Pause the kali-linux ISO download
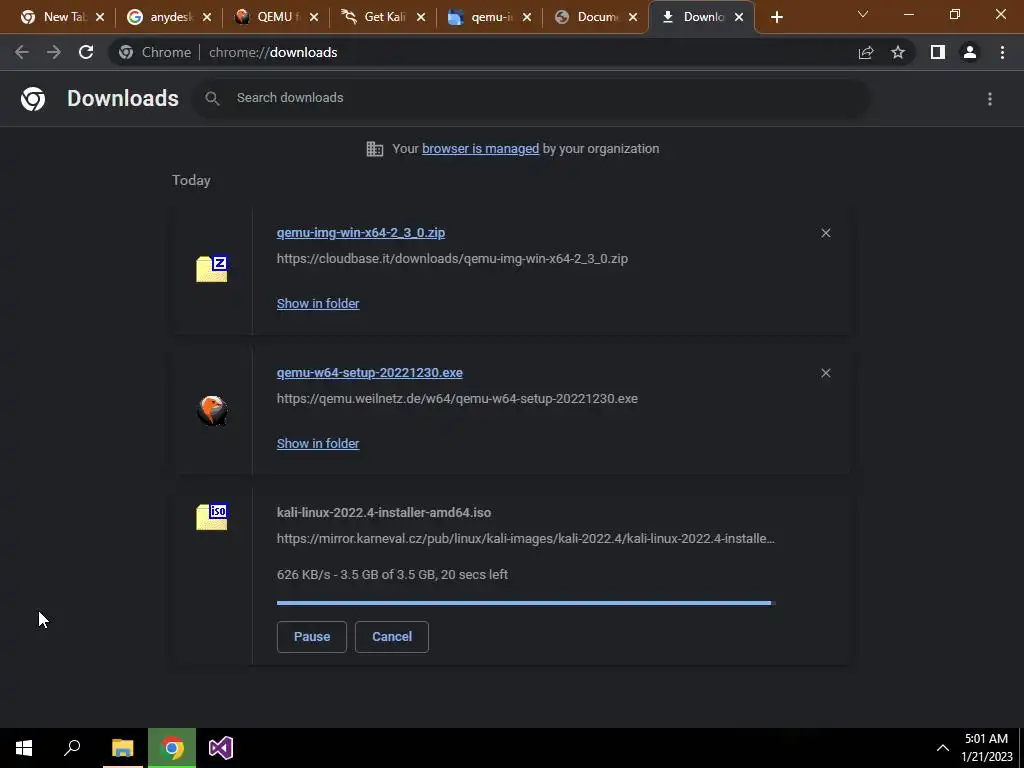The image size is (1024, 768). pos(312,637)
